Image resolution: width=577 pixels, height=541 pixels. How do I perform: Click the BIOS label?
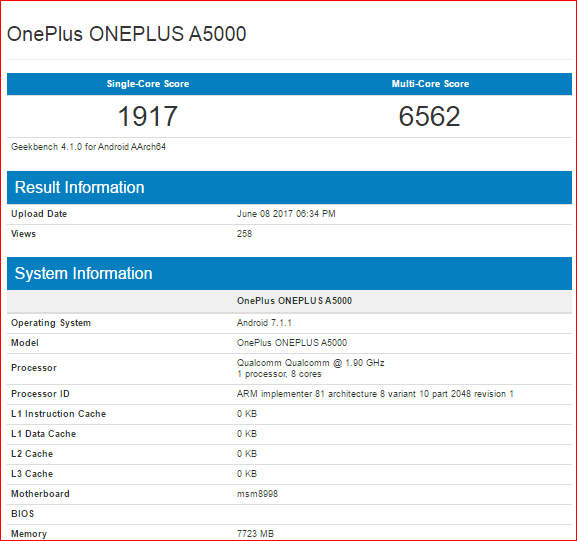click(22, 513)
